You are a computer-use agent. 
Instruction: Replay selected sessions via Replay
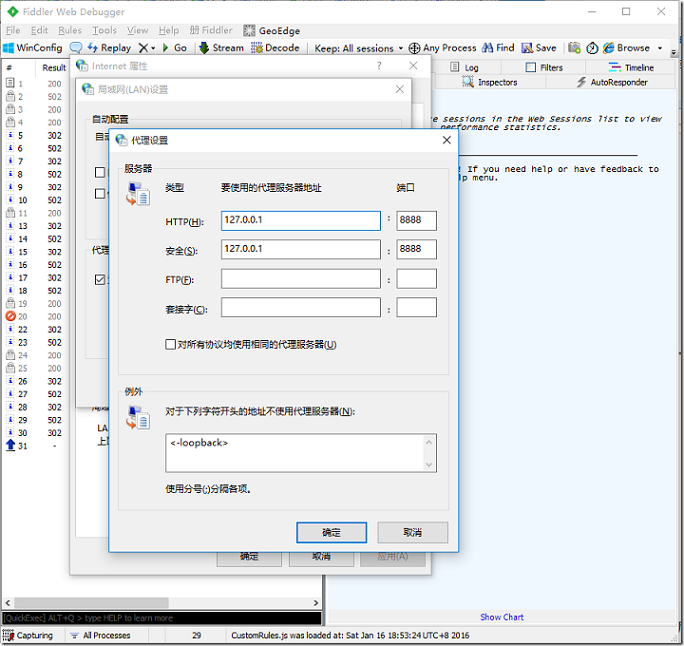tap(109, 48)
